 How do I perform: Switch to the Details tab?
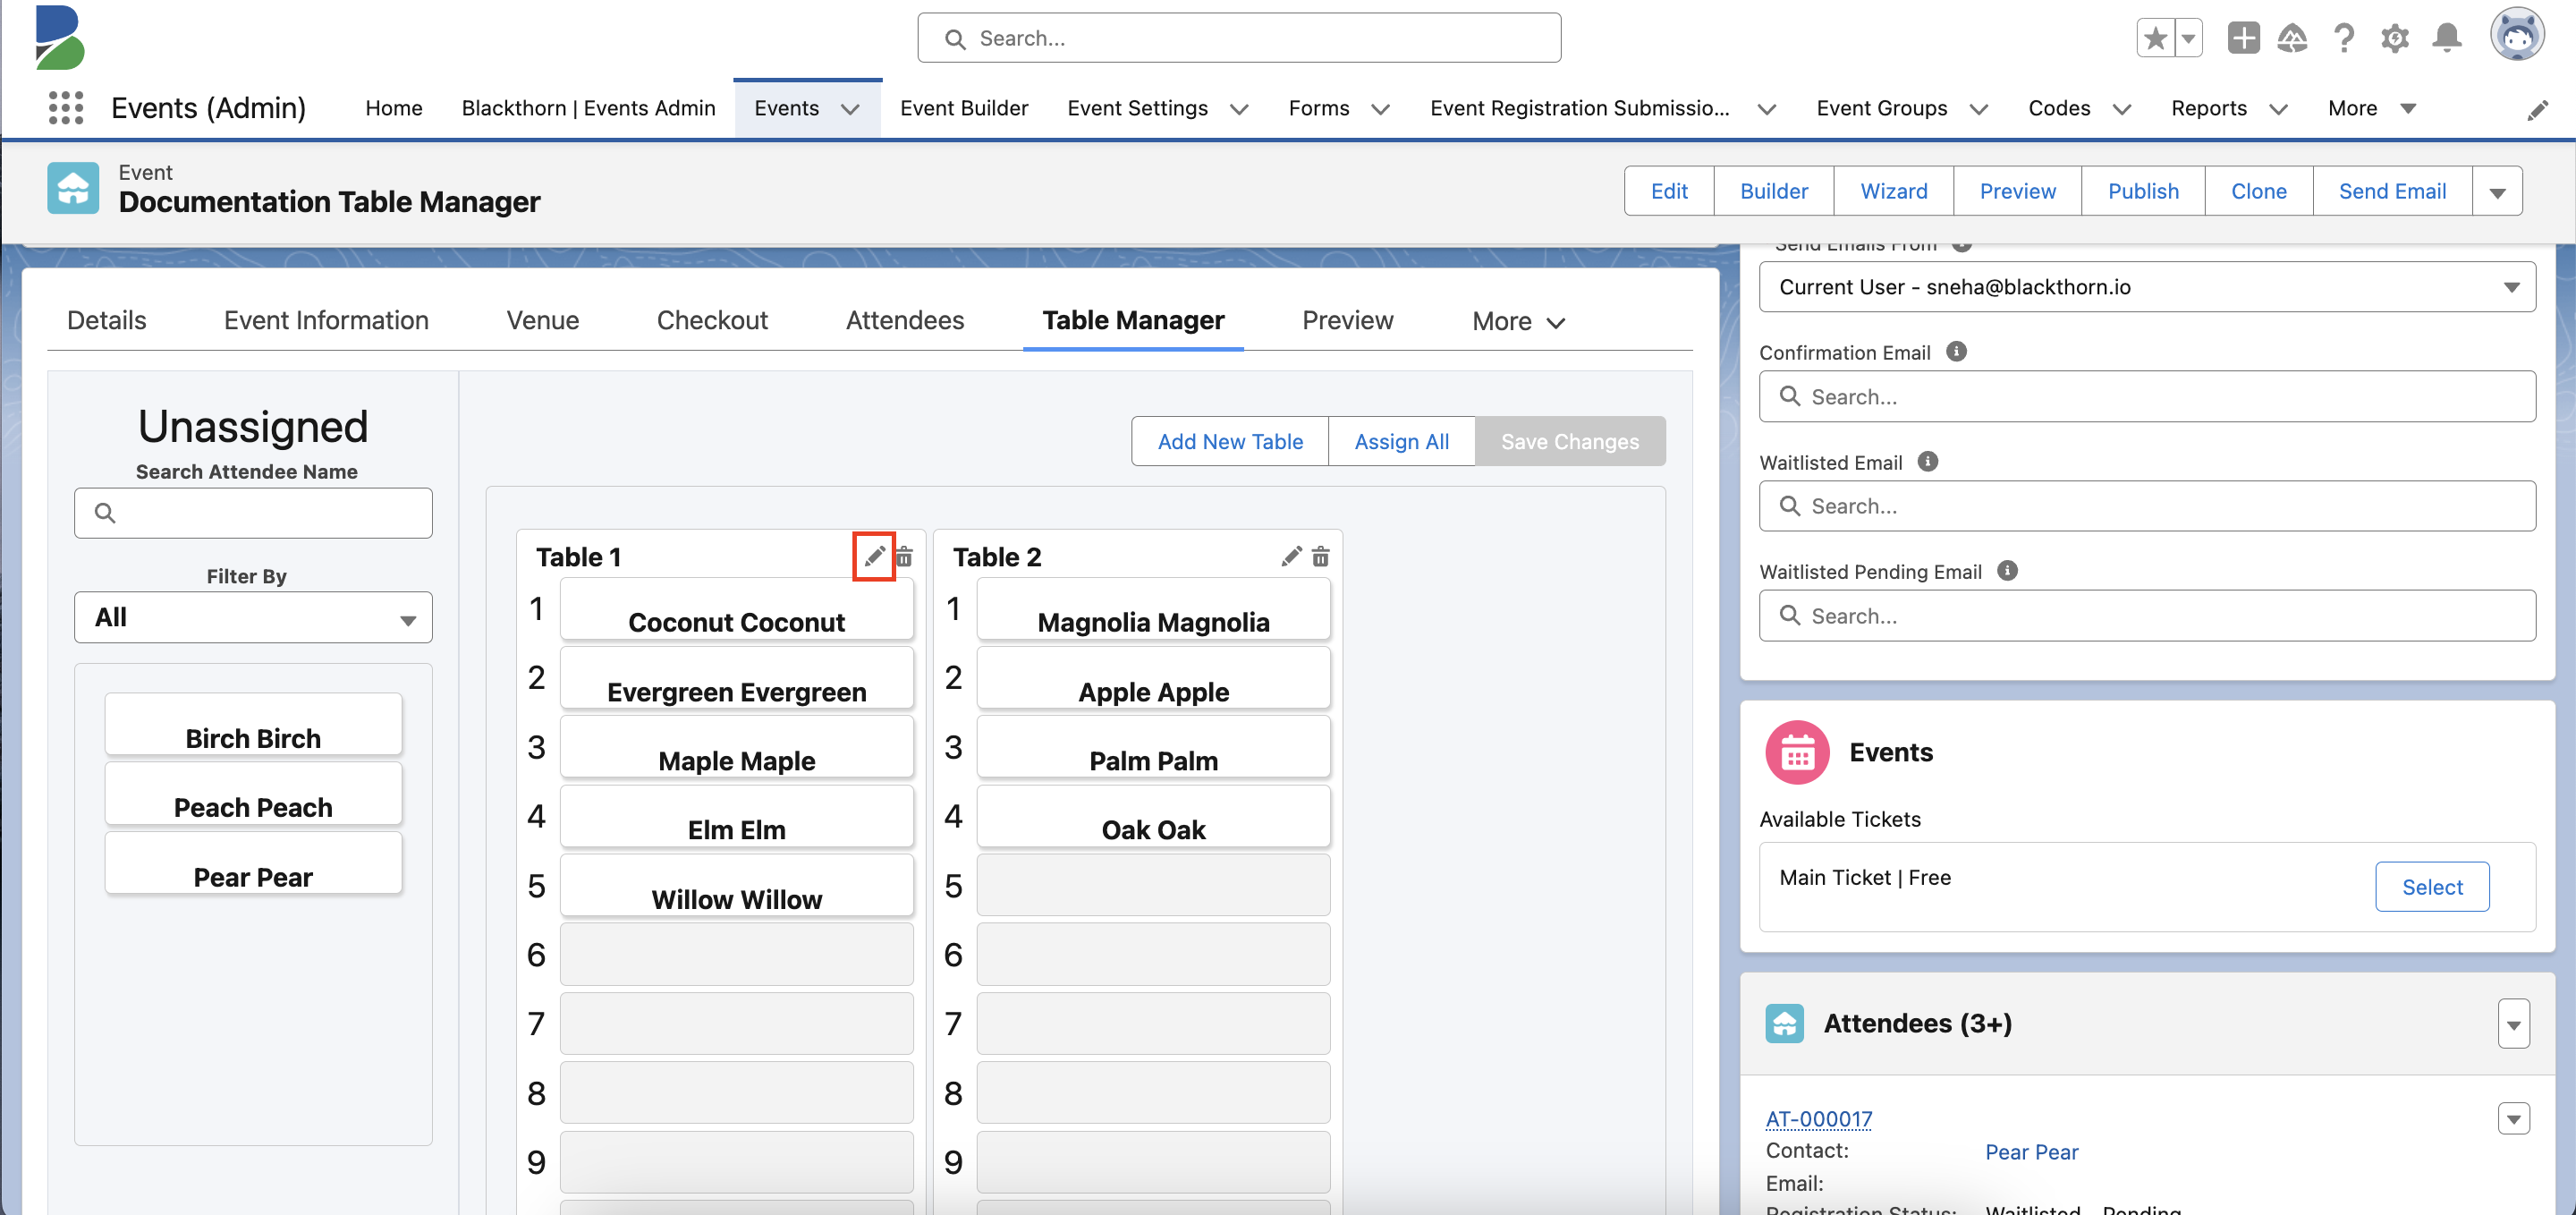(106, 320)
